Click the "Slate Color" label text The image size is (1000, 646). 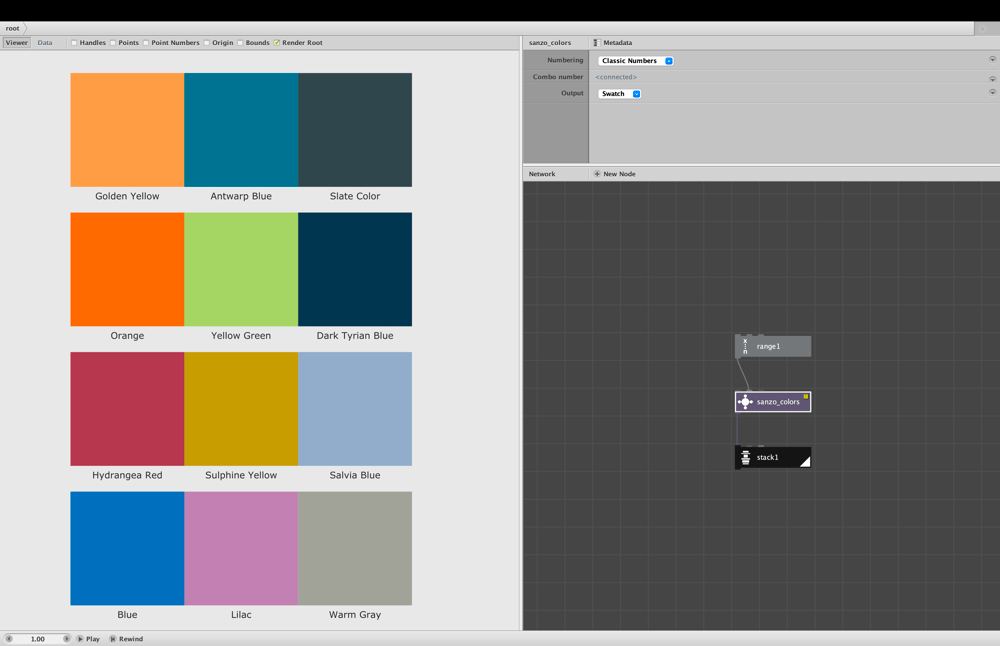point(355,196)
